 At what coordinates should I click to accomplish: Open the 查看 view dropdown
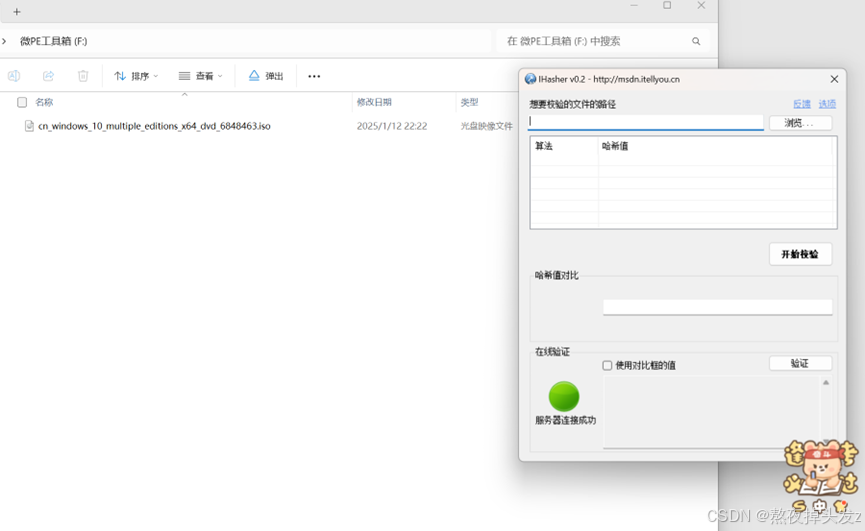(x=200, y=76)
